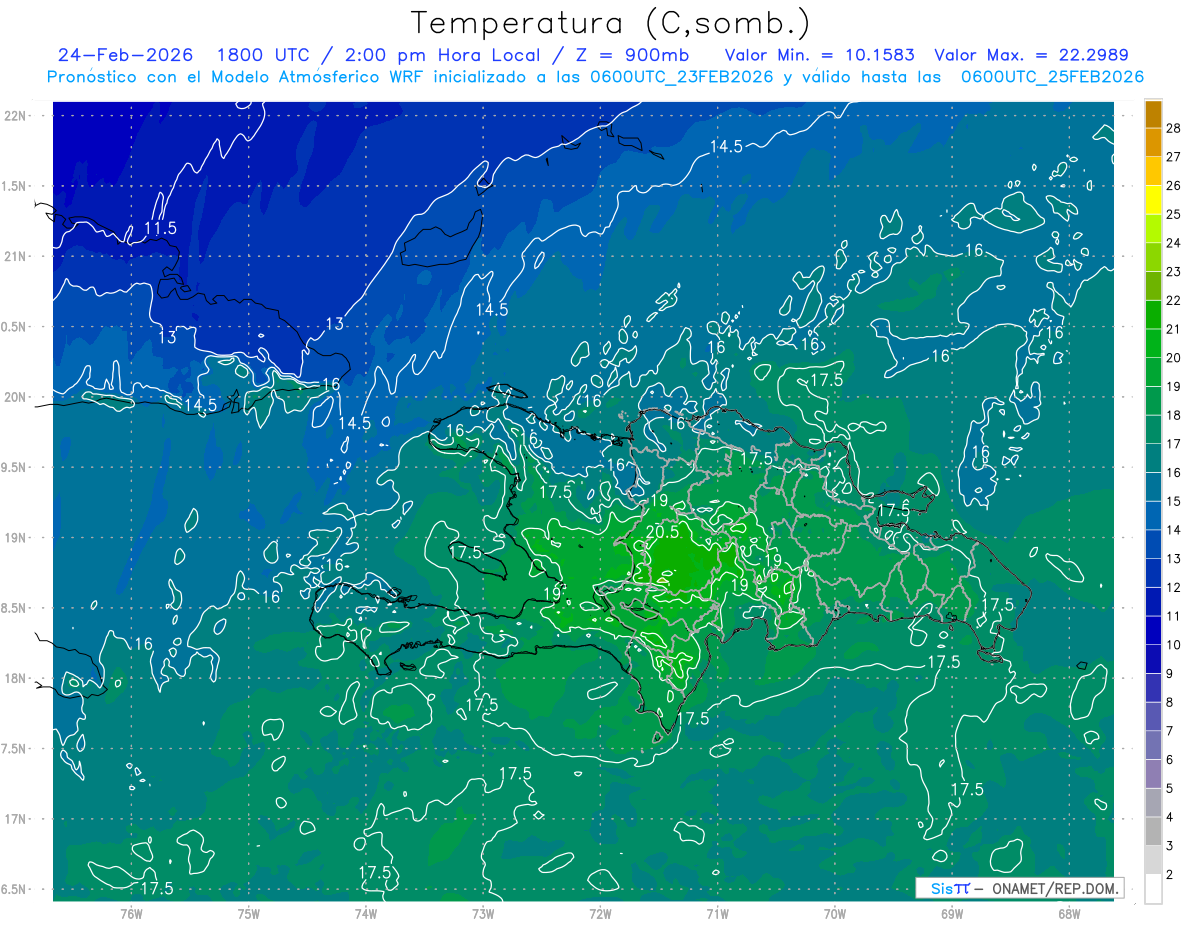Click the '20N' latitude axis label
This screenshot has width=1200, height=927.
click(x=14, y=397)
